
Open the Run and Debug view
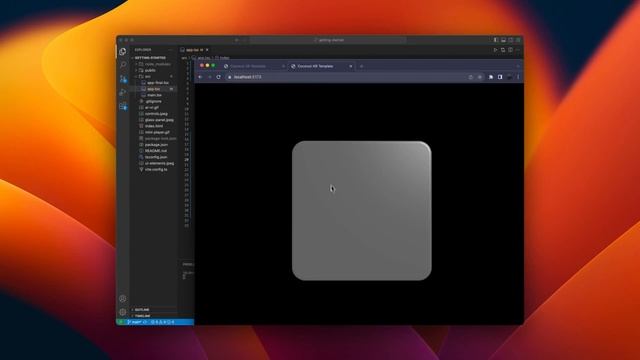coord(123,93)
